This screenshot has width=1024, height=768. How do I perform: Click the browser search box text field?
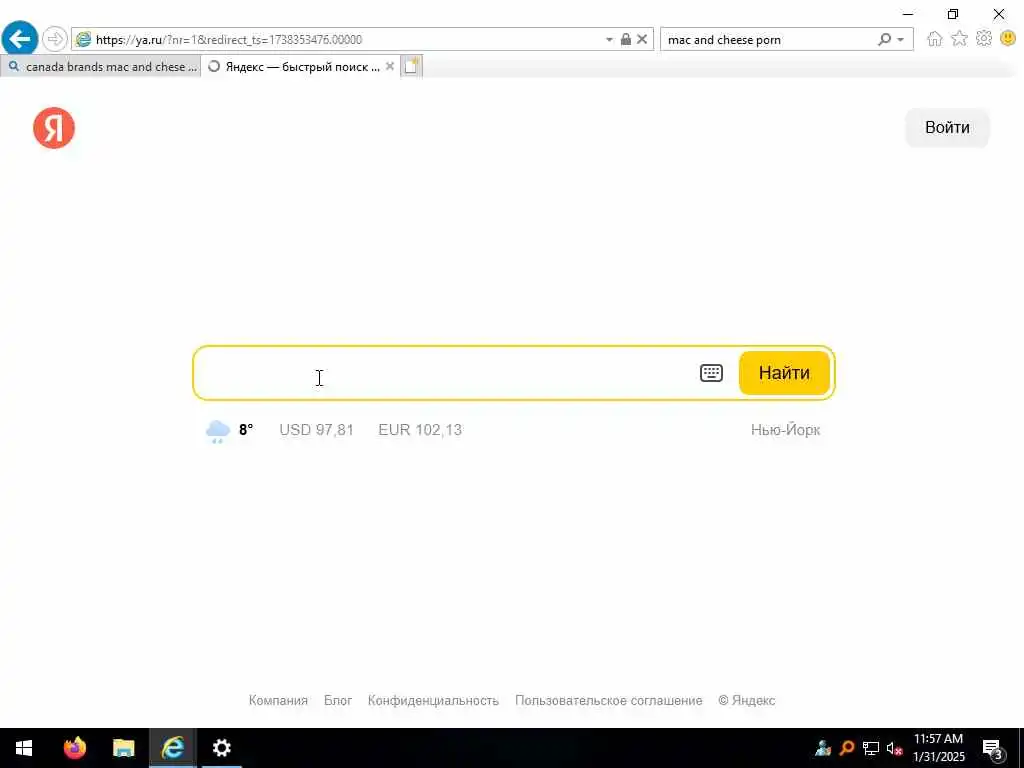[x=767, y=40]
